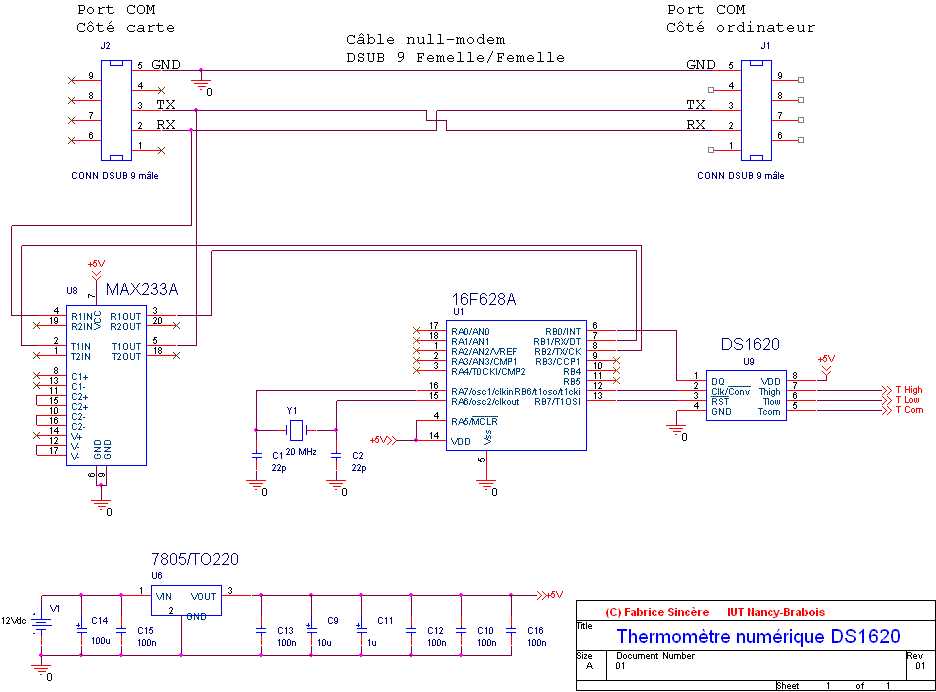
Task: Click "CONN DSUB 9 mâle" under J2
Action: click(x=115, y=176)
